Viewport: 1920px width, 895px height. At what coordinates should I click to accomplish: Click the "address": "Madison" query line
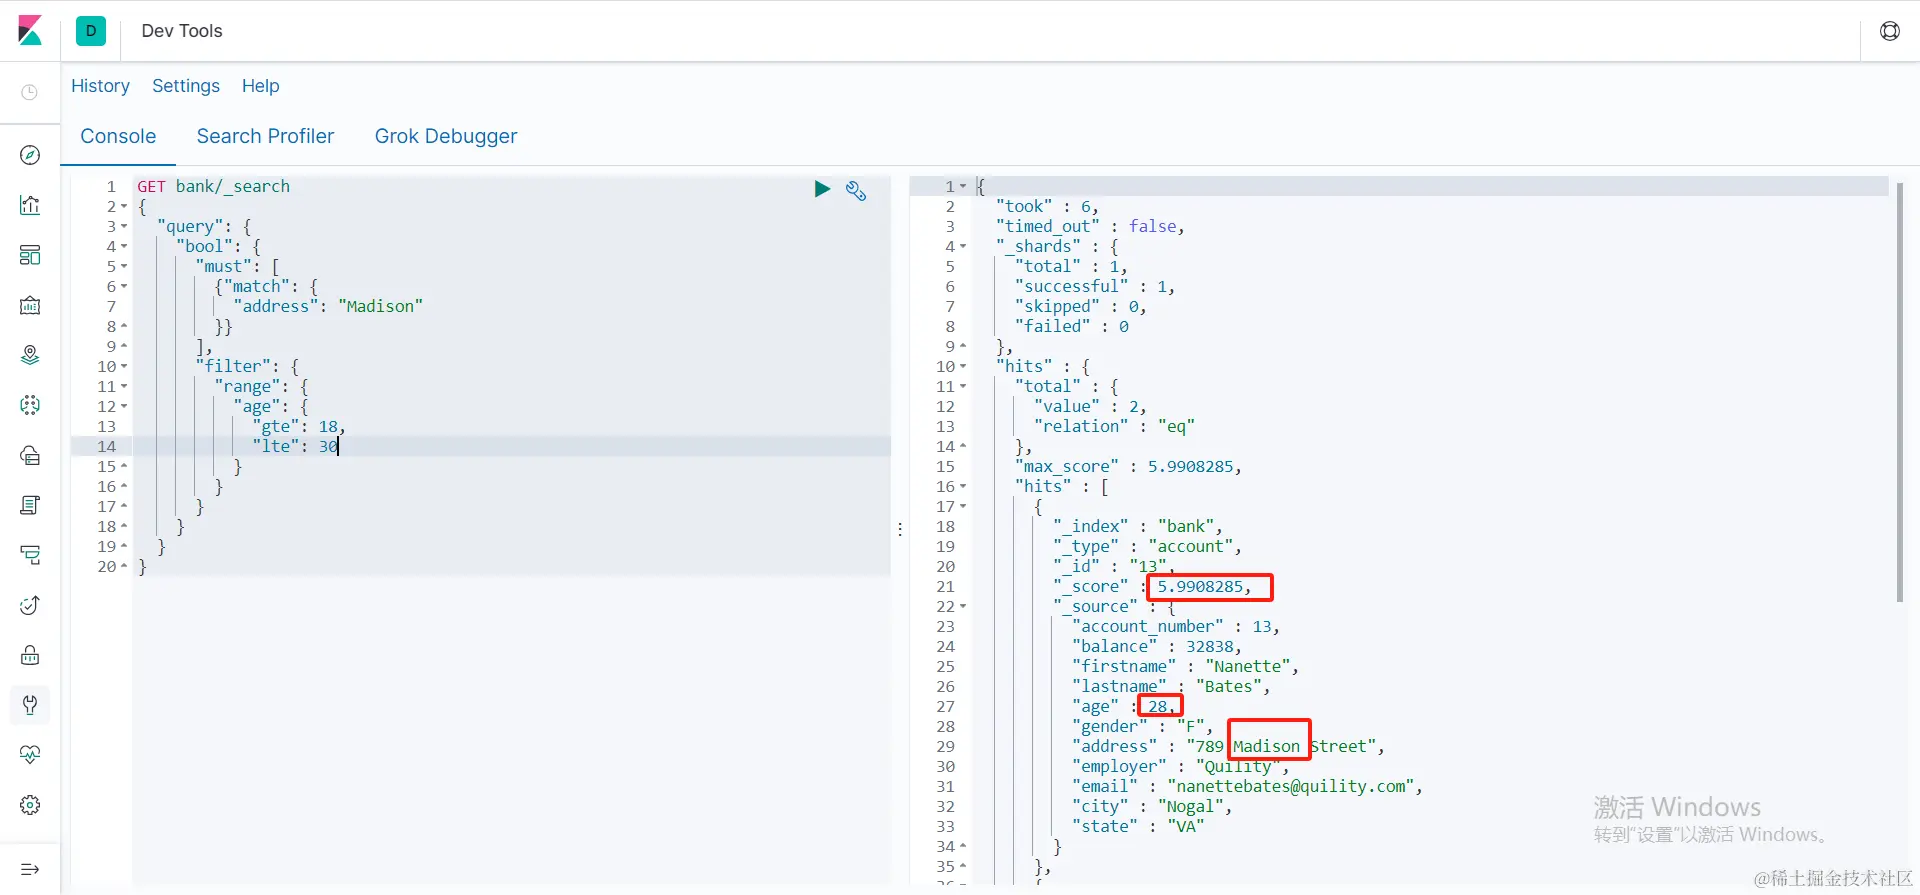[328, 306]
